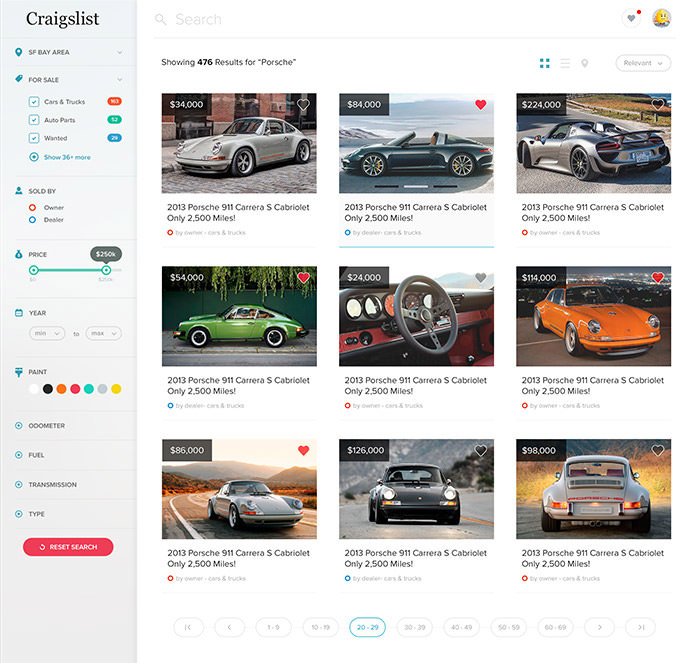
Task: Expand the SF Bay Area location selector
Action: click(69, 52)
